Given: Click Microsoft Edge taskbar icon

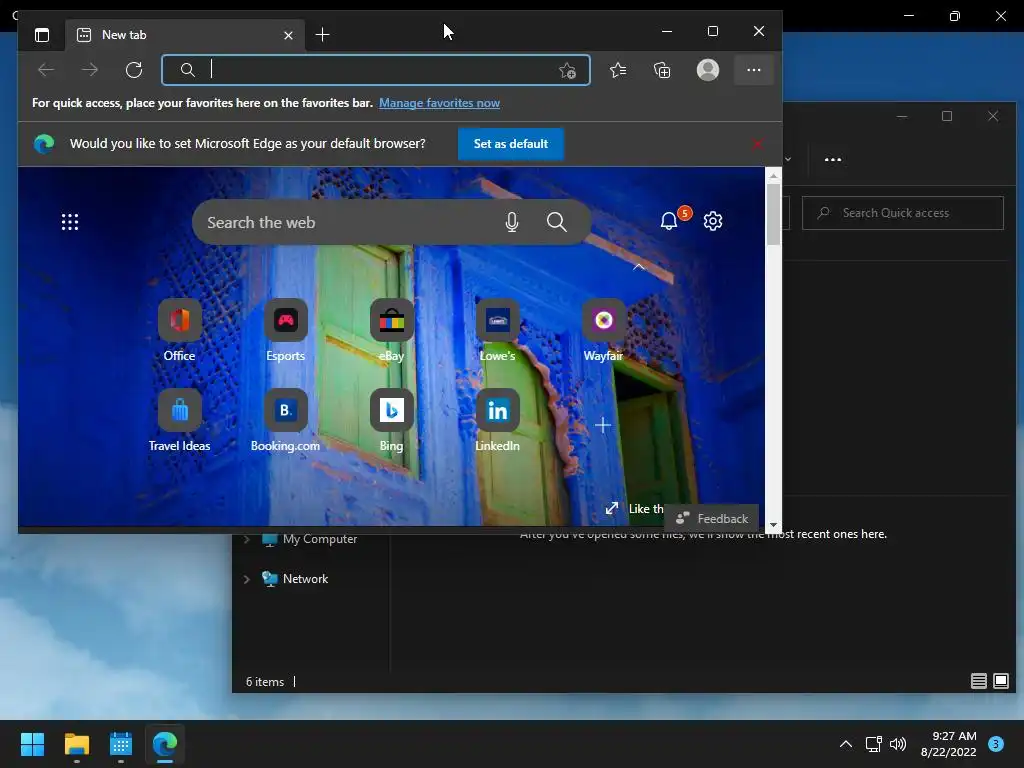Looking at the screenshot, I should click(x=165, y=744).
